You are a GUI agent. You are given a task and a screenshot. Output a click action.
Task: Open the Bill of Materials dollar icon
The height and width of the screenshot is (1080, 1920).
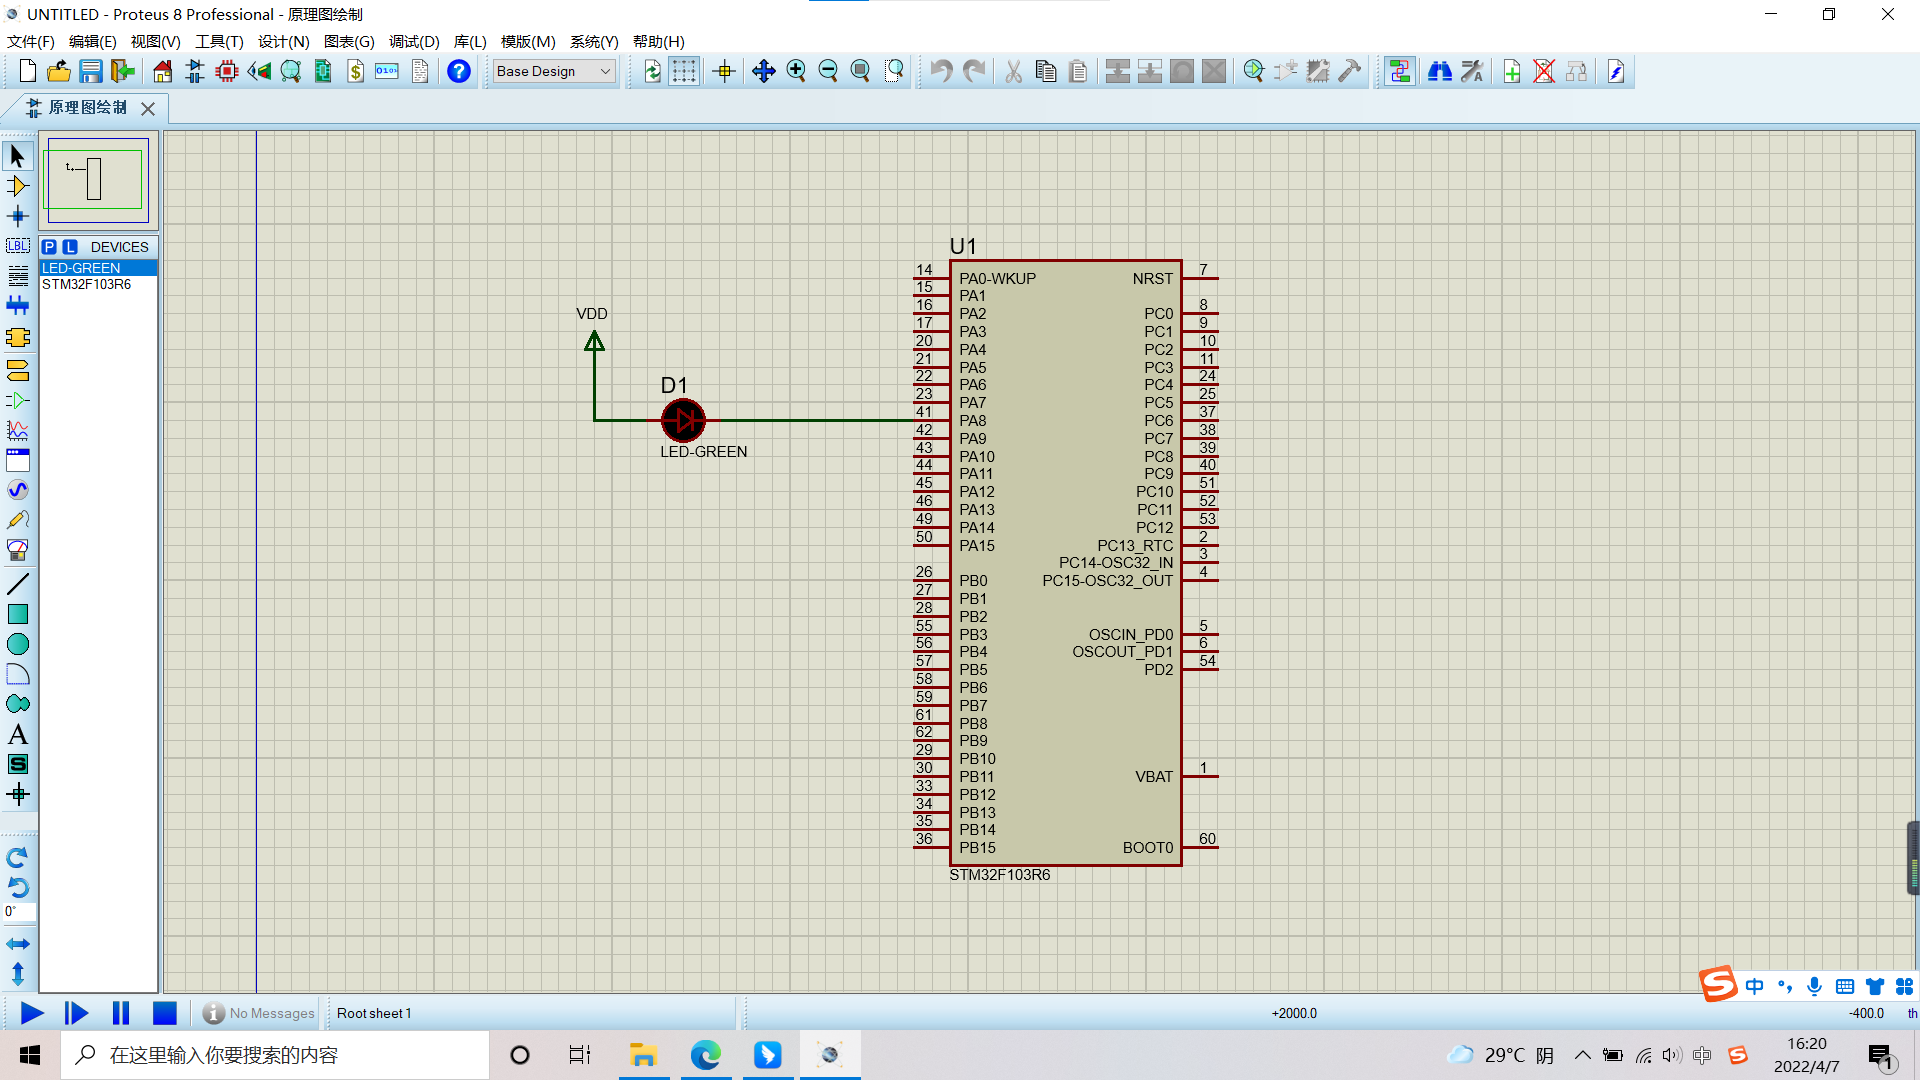coord(355,71)
